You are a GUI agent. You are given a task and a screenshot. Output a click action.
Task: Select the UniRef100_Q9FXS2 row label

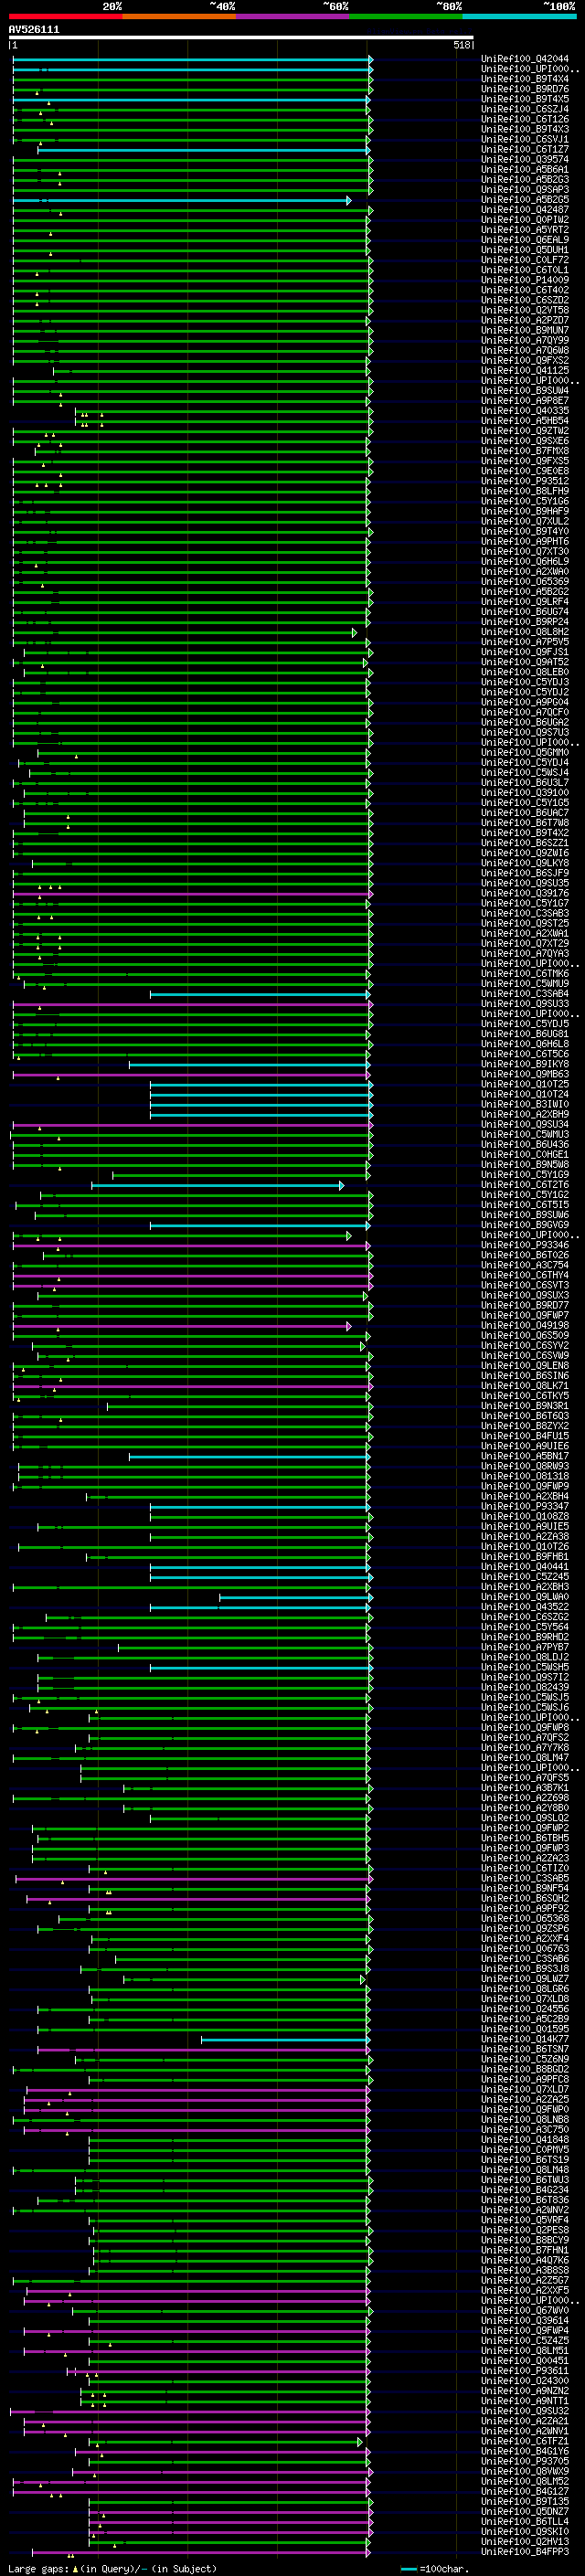pos(525,360)
